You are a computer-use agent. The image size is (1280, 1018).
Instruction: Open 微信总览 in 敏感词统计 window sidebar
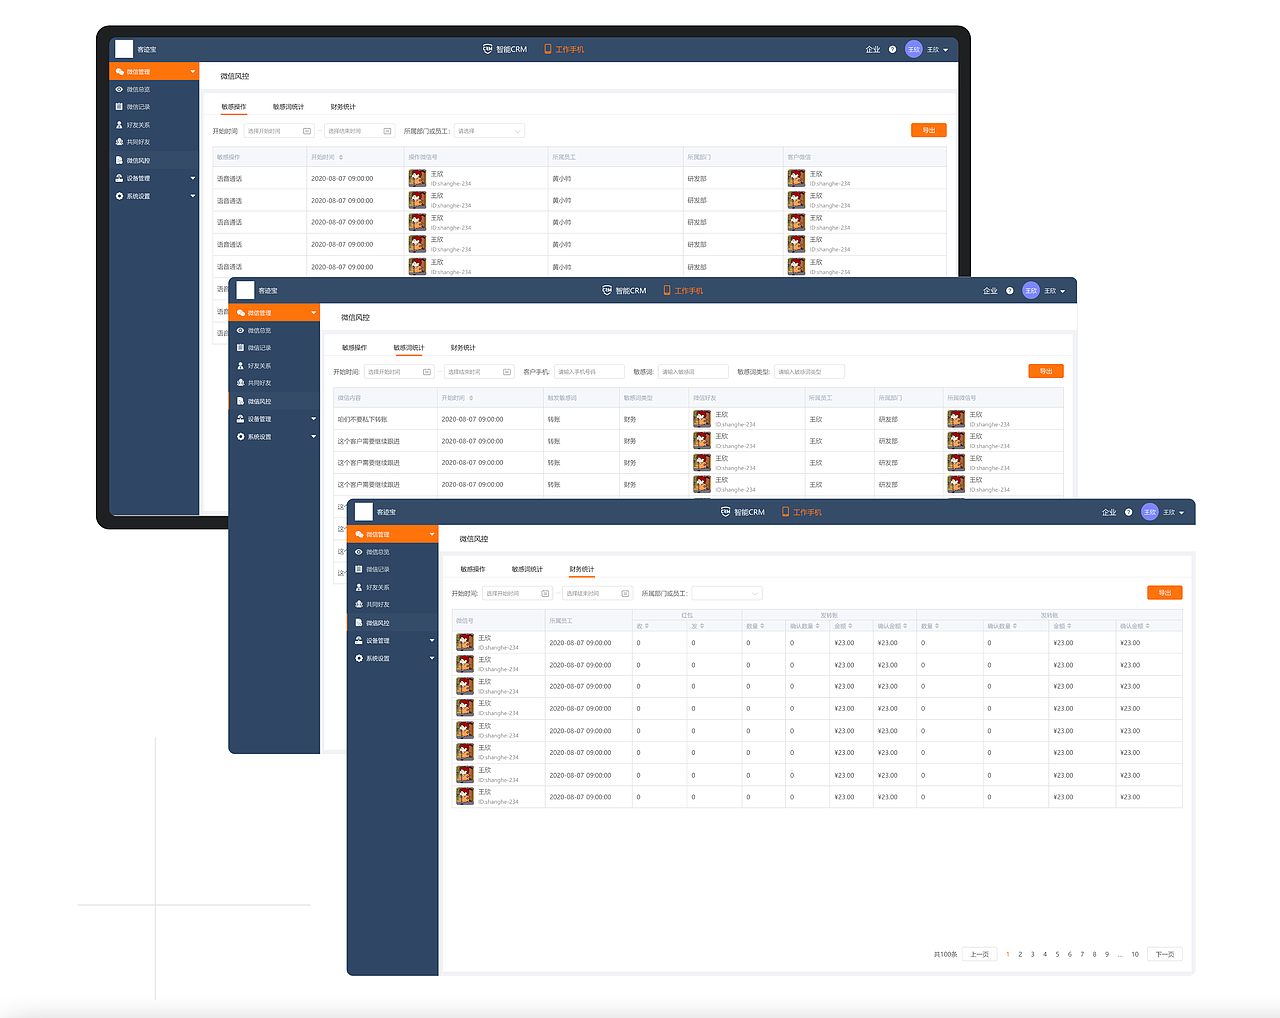point(259,331)
